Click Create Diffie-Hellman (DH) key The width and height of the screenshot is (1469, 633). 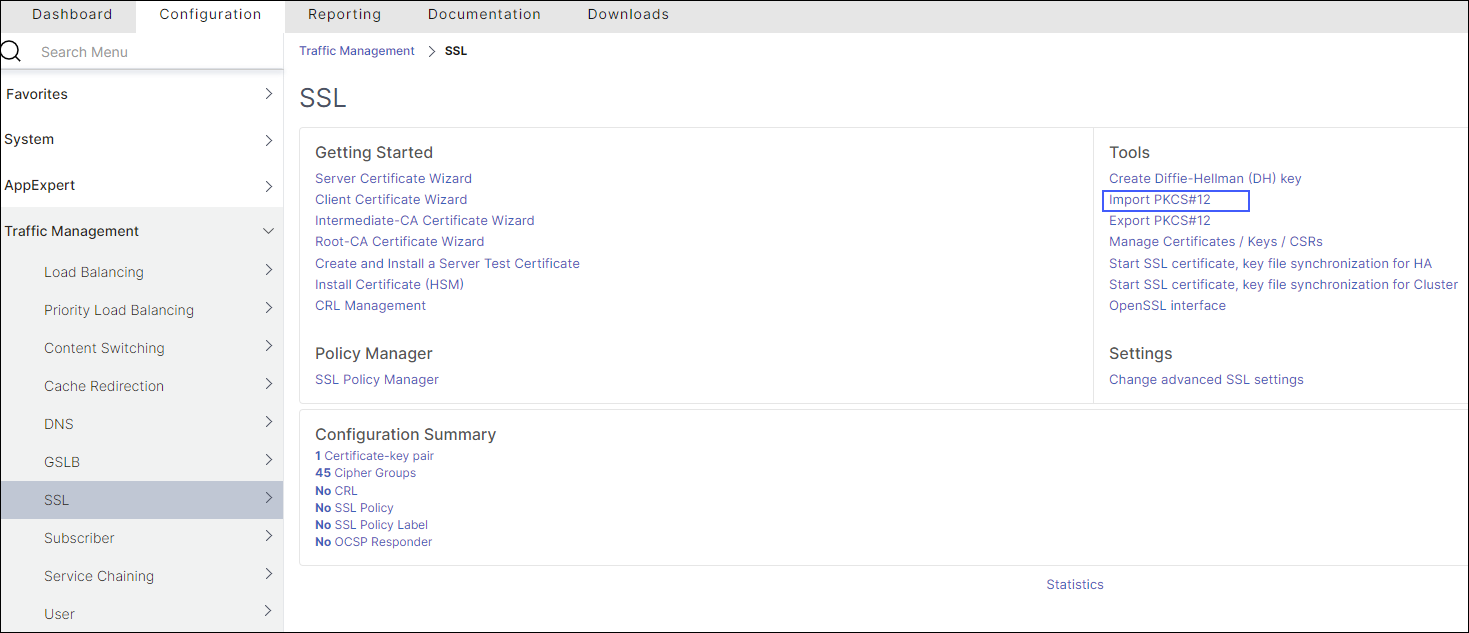[x=1205, y=178]
